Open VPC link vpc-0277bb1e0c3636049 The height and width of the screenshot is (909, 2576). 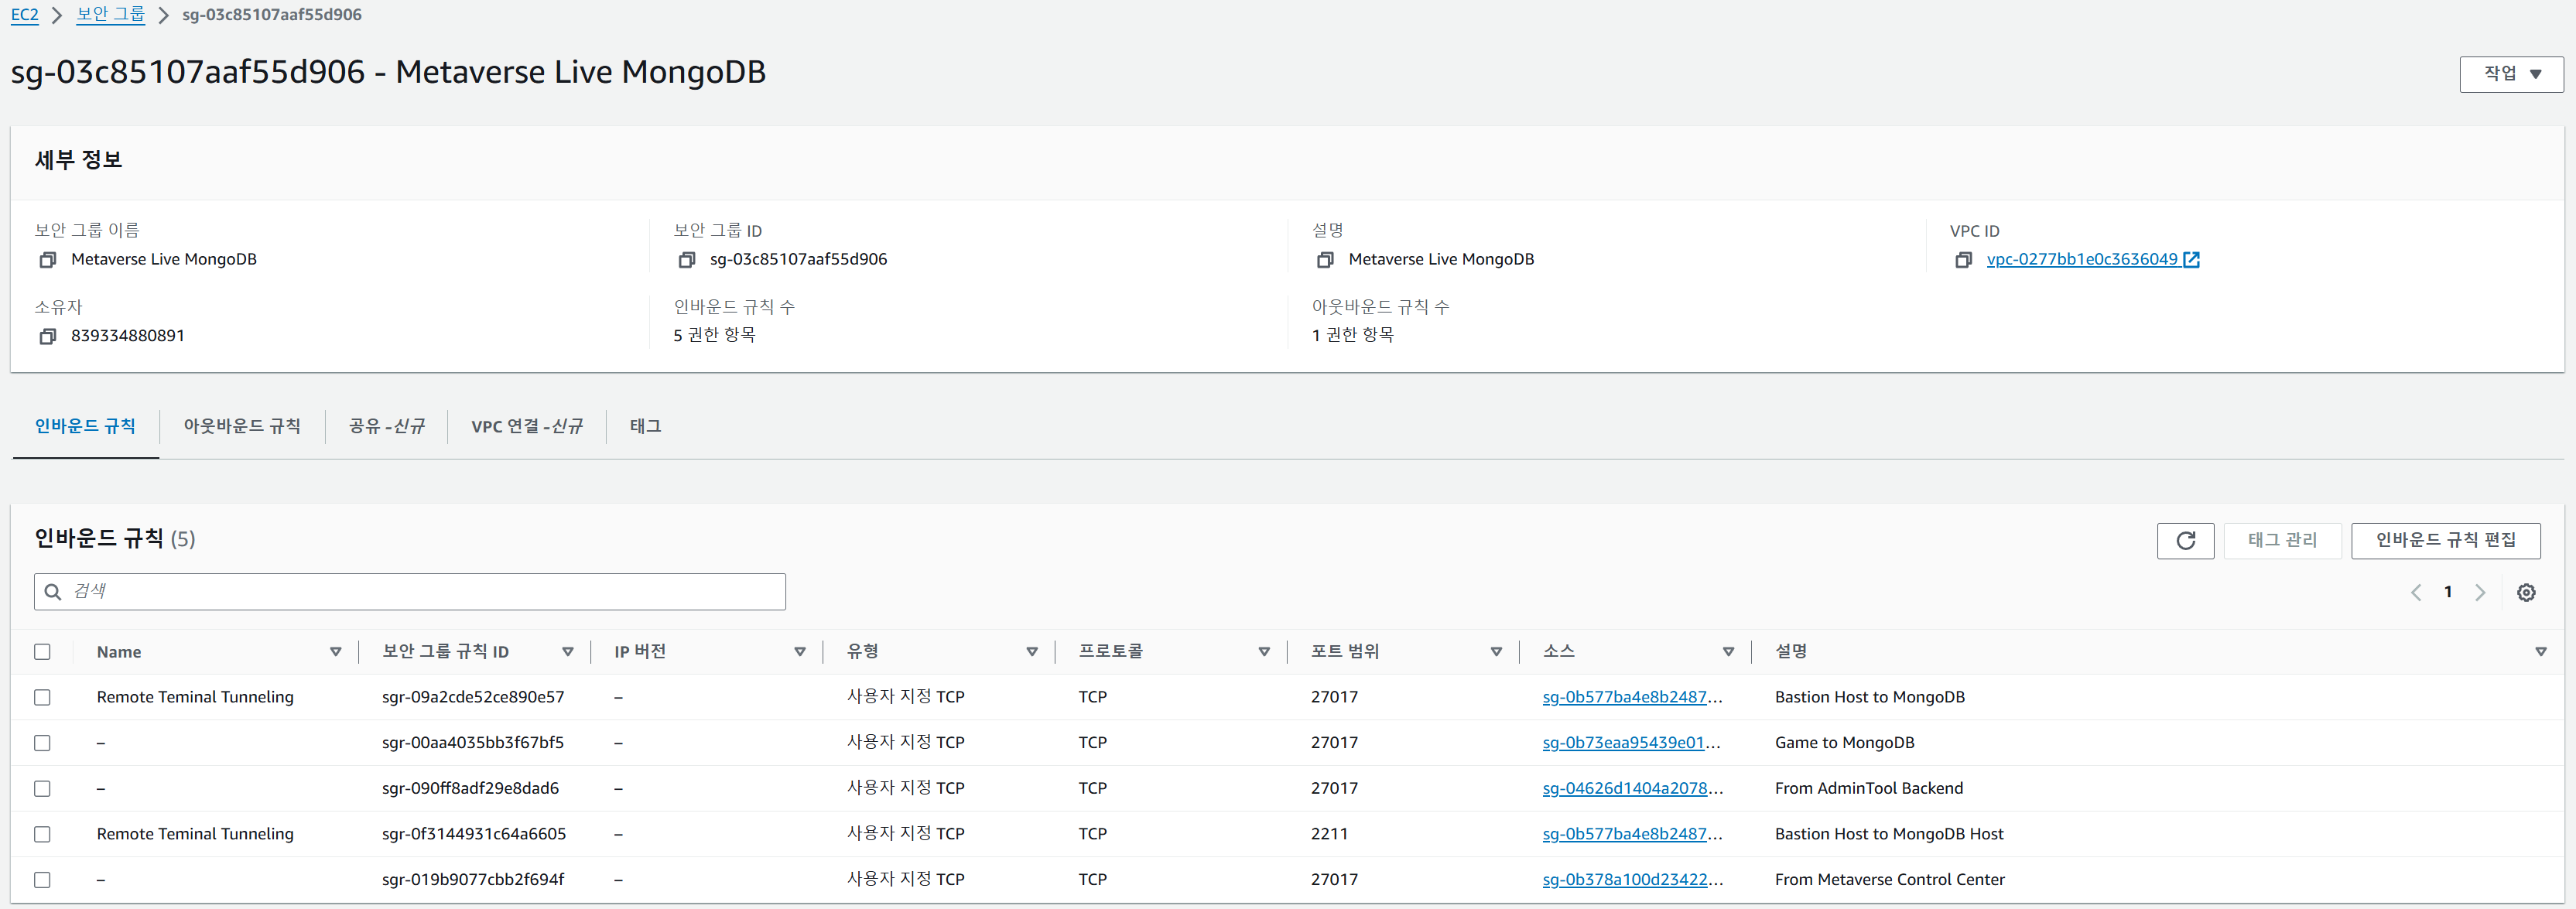click(x=2081, y=260)
